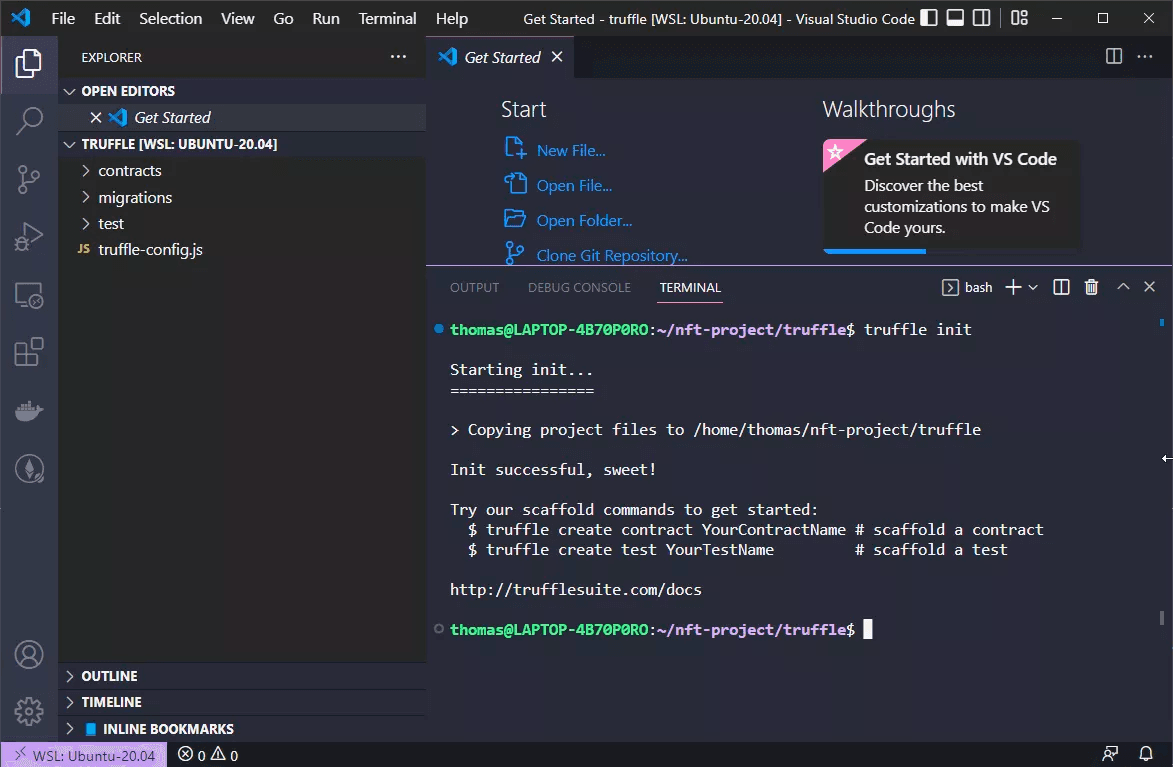This screenshot has height=767, width=1173.
Task: Open the View menu
Action: [x=237, y=19]
